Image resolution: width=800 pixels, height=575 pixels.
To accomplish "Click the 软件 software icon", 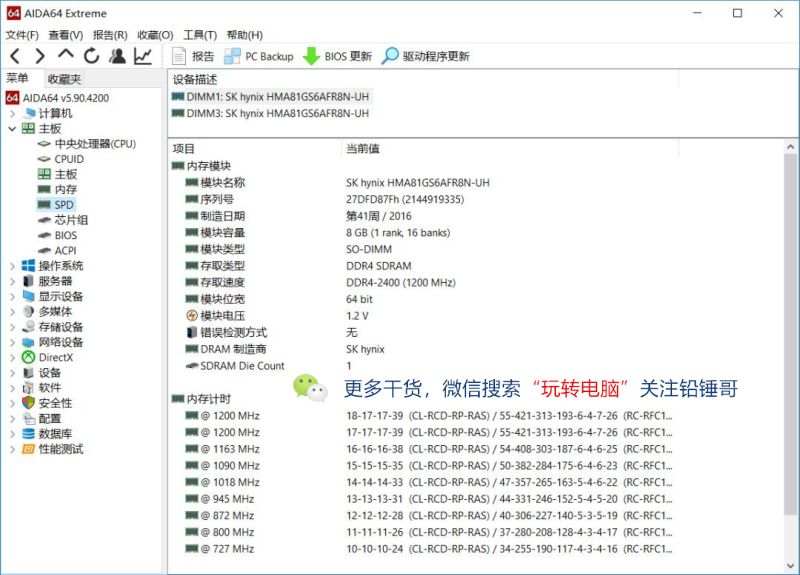I will [29, 388].
